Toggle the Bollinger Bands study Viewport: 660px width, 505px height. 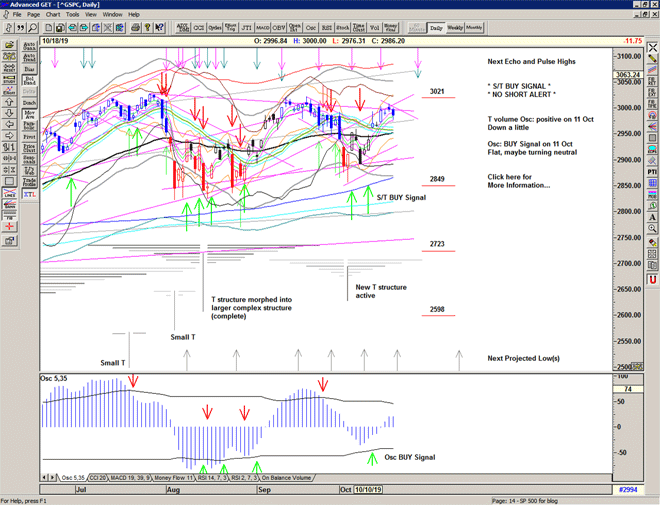29,80
